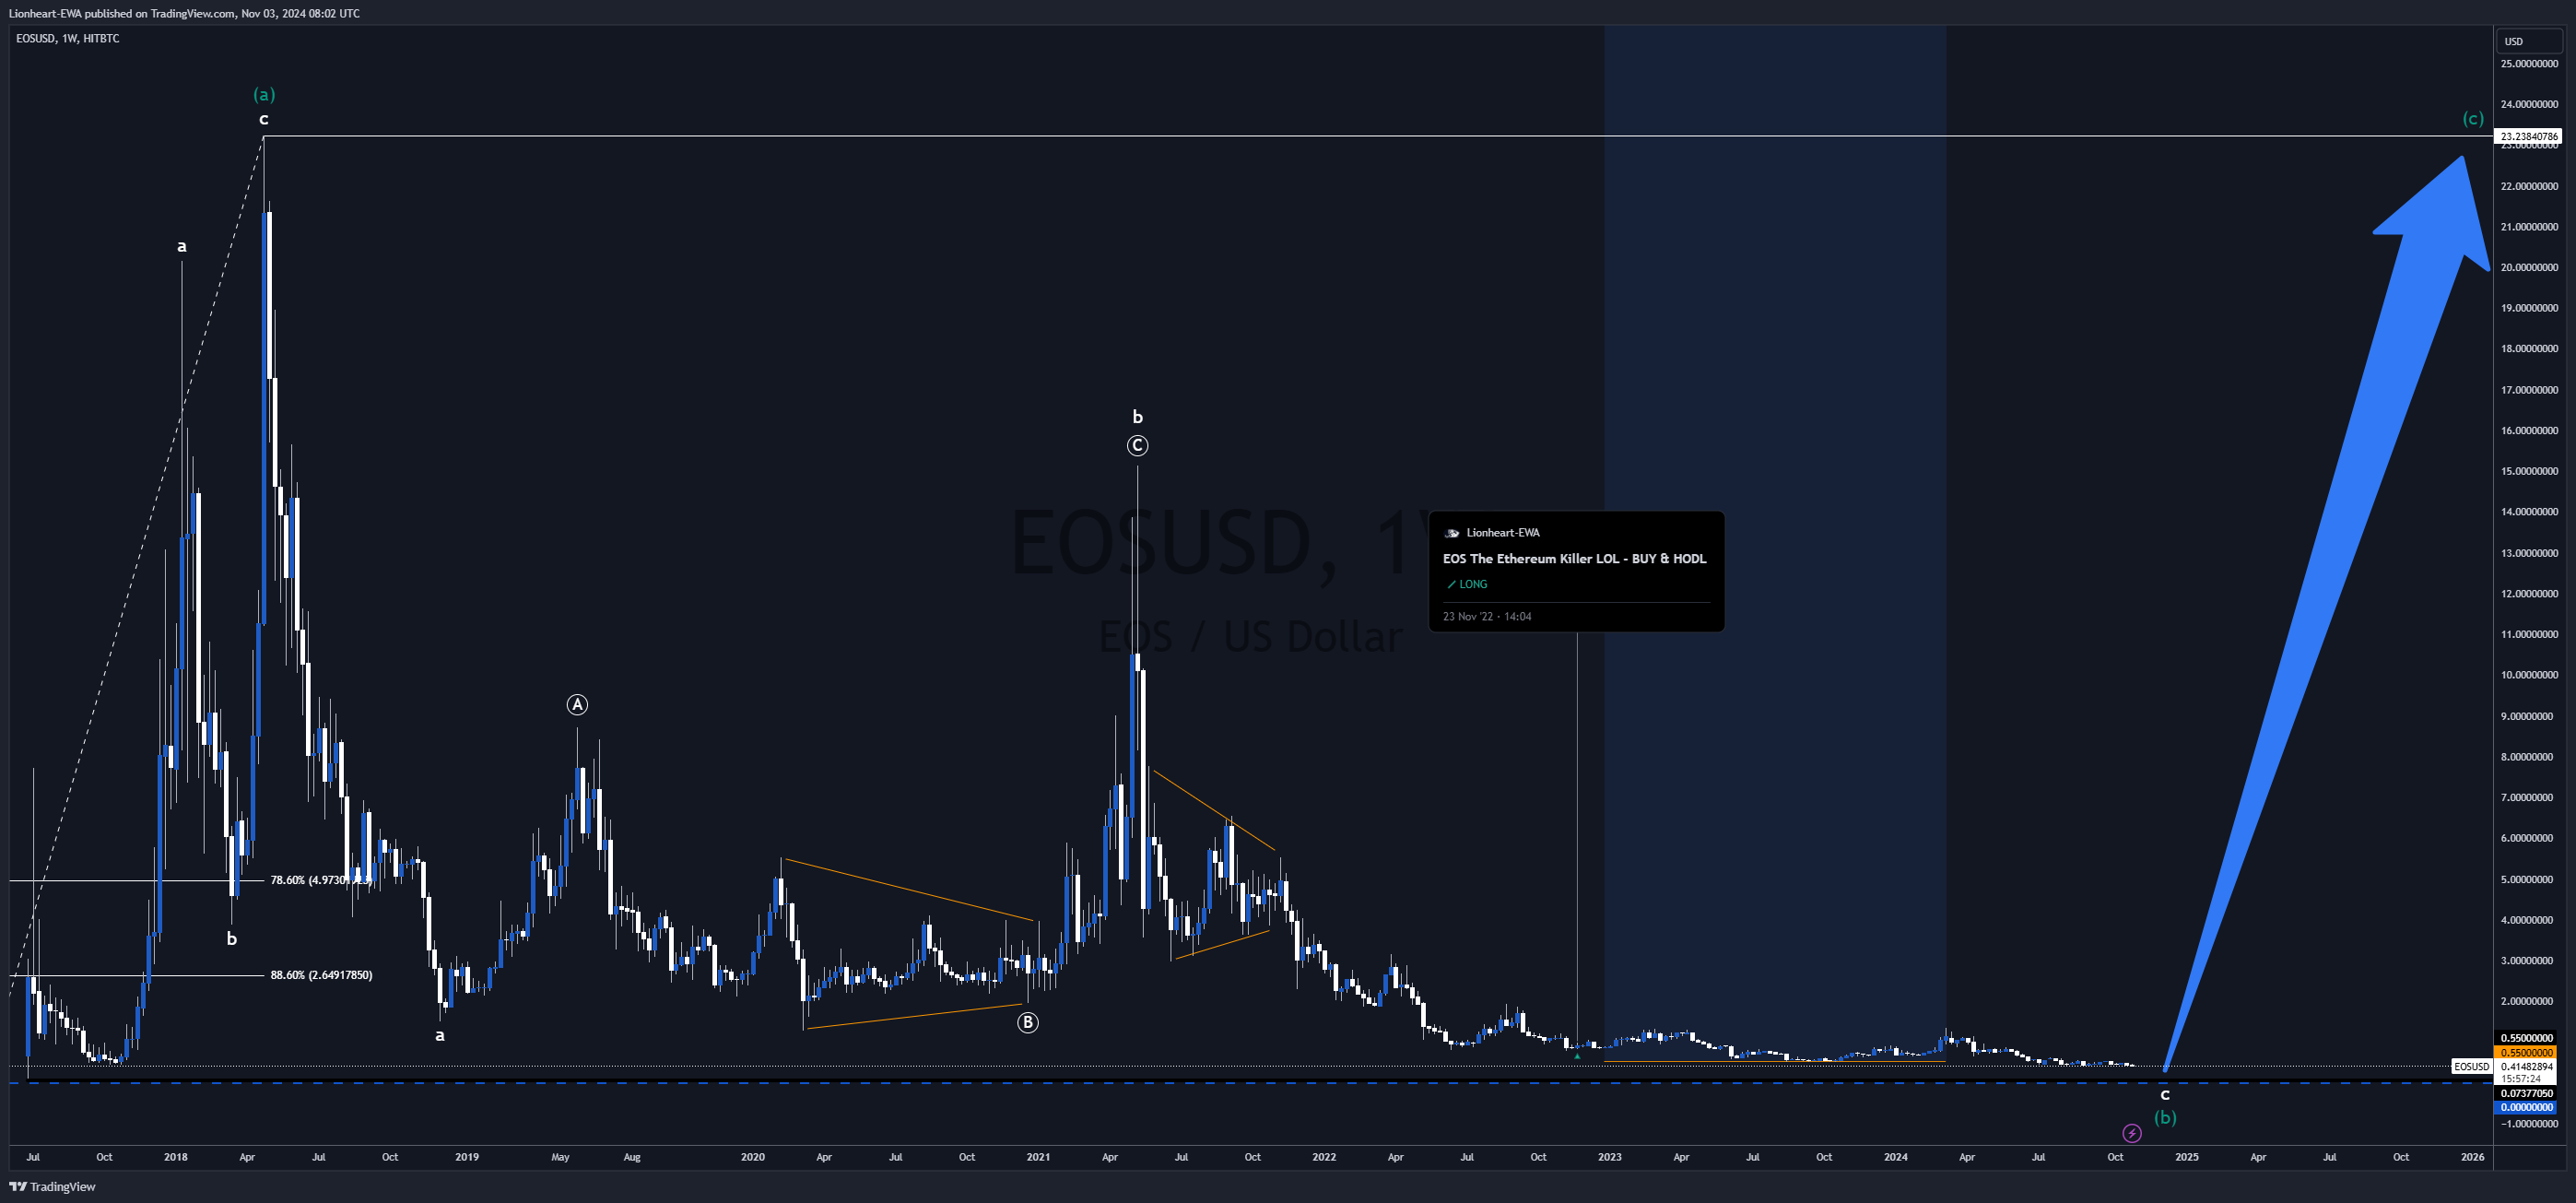Click the 20.00000000 price axis tick

(2529, 267)
